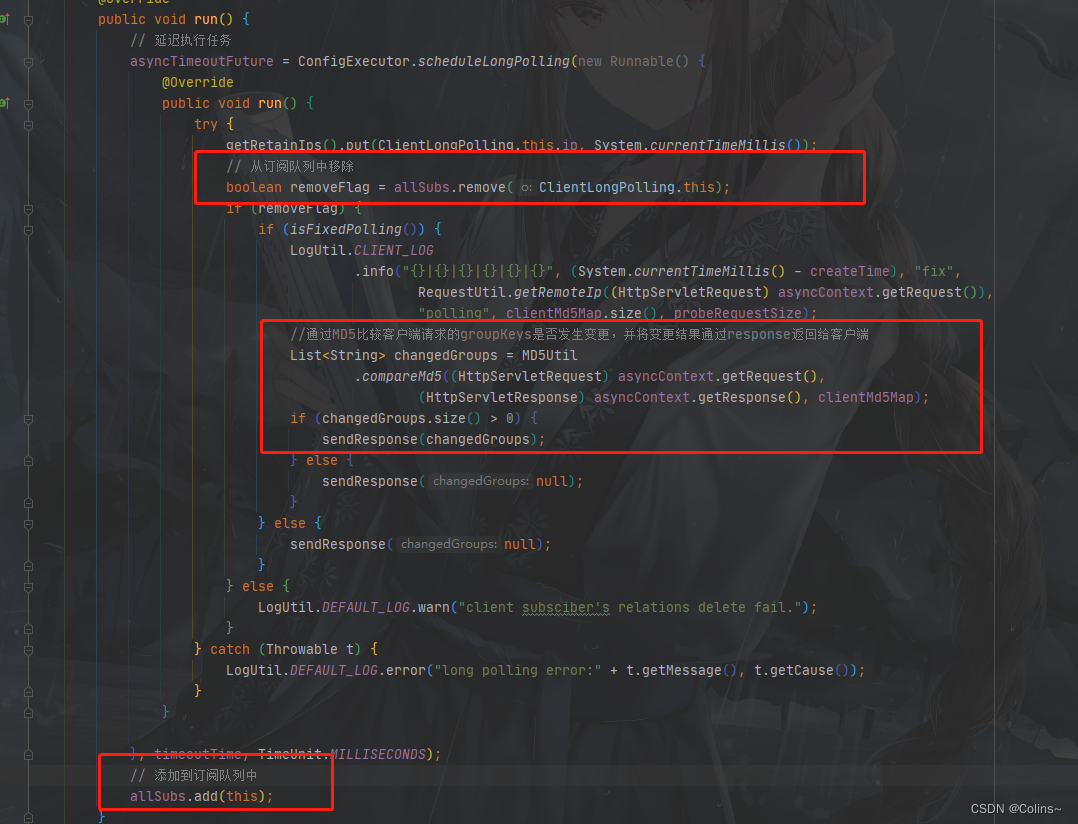Image resolution: width=1078 pixels, height=824 pixels.
Task: Click 'ConfigExecutor' class reference
Action: tap(353, 61)
